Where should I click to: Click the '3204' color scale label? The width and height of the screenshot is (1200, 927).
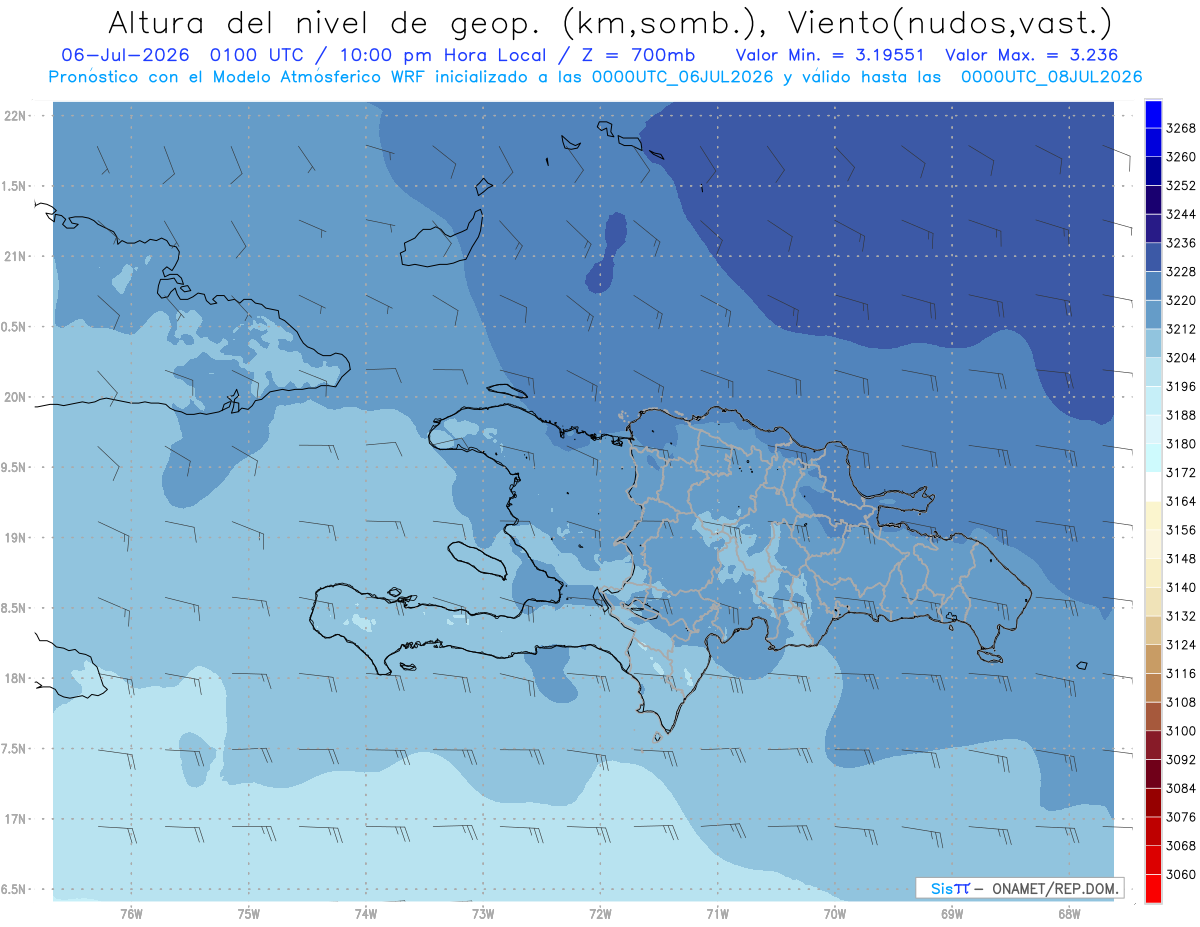coord(1181,358)
